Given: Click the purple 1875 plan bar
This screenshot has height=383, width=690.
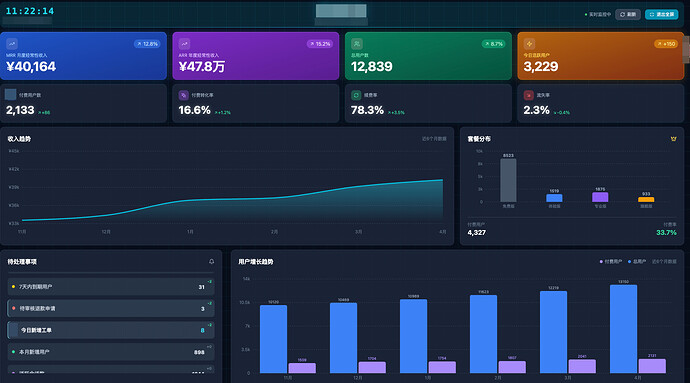Looking at the screenshot, I should [x=600, y=197].
